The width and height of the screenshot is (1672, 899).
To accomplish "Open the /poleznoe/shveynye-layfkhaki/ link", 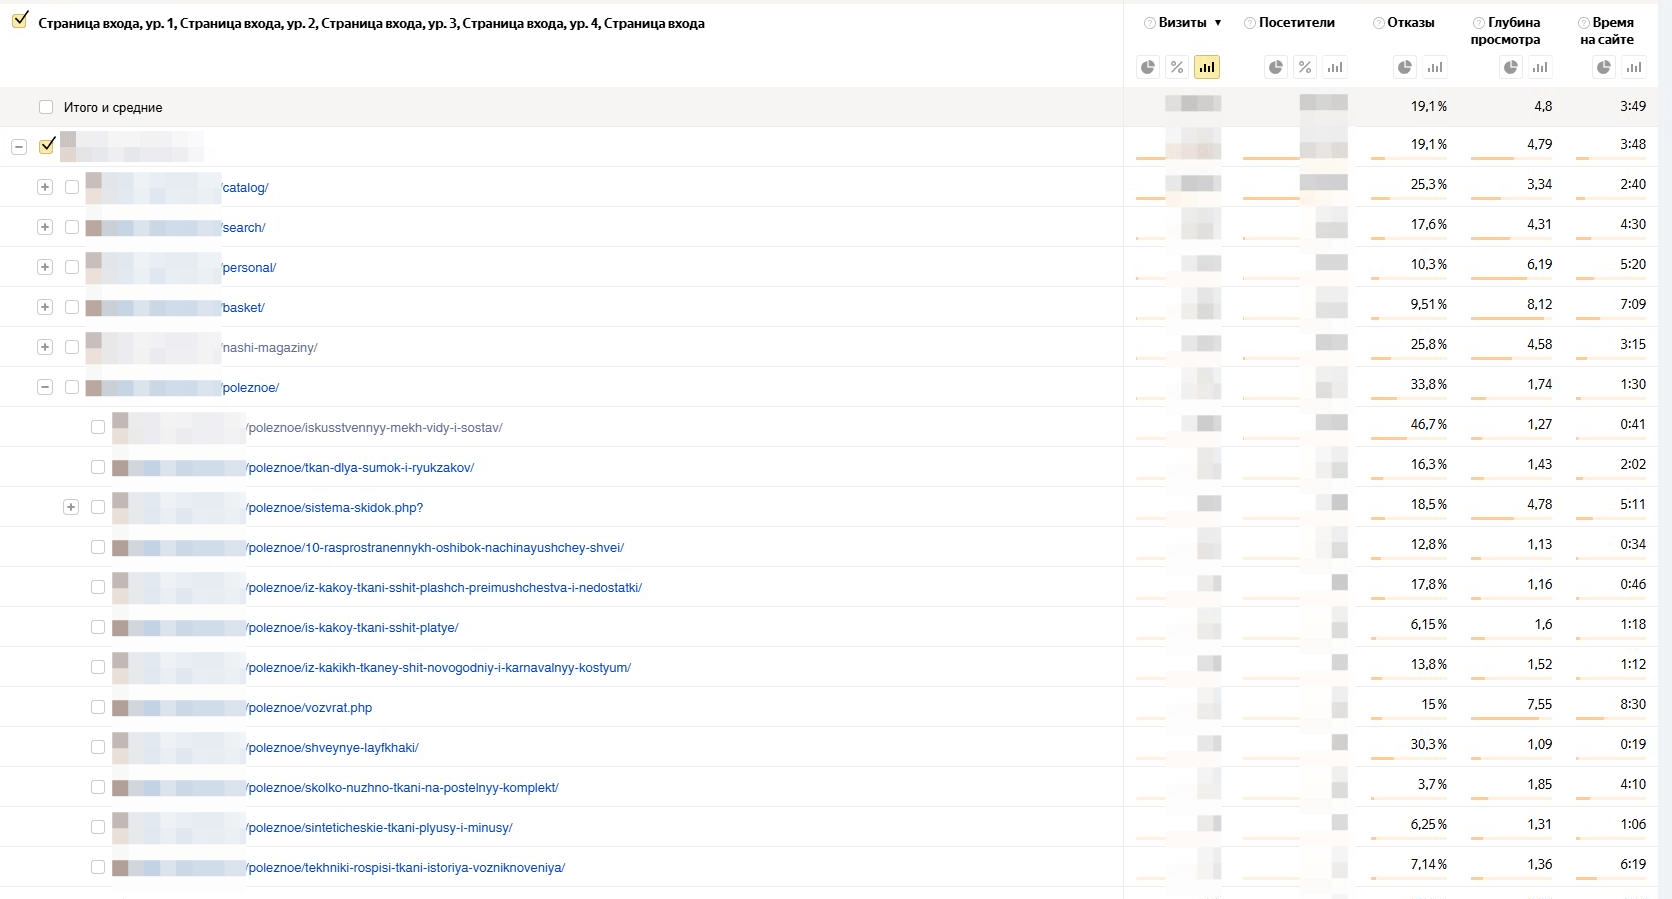I will pyautogui.click(x=333, y=747).
